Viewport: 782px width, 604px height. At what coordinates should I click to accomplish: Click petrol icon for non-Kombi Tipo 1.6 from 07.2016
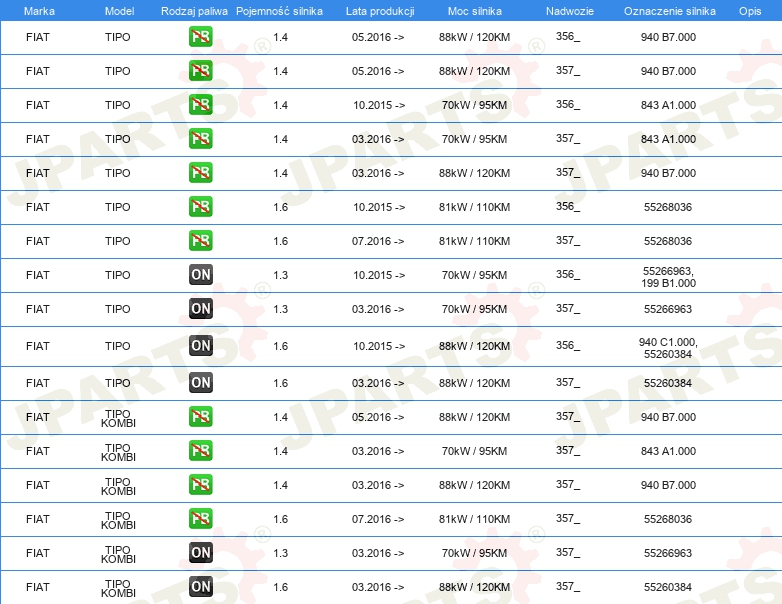(200, 241)
